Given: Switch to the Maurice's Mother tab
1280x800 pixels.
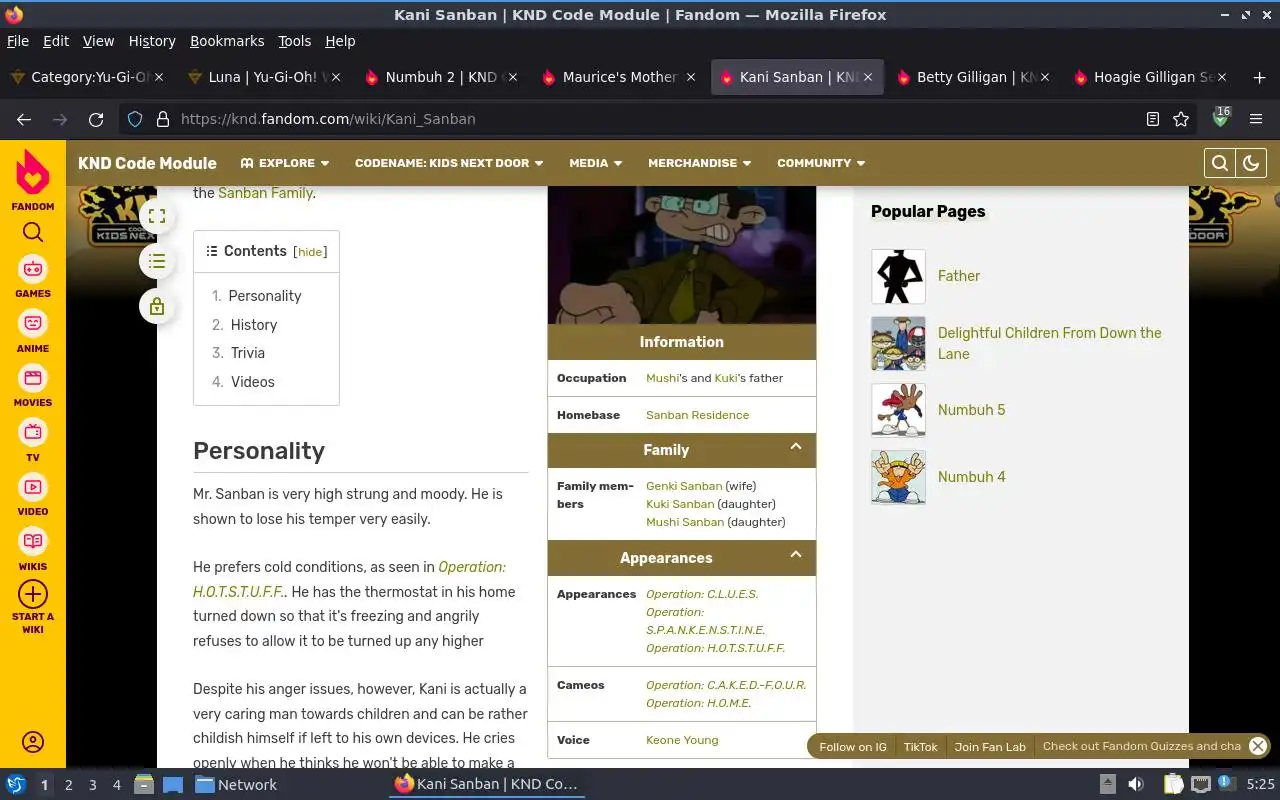Looking at the screenshot, I should [618, 77].
